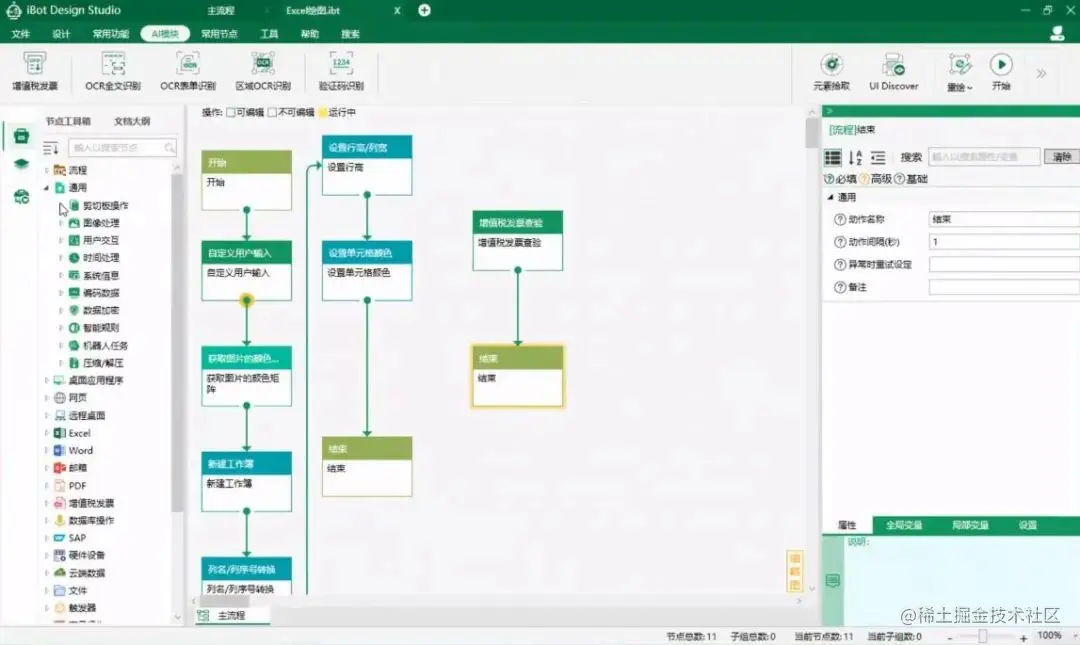Collapse the 通用 tree node
1080x645 pixels.
tap(46, 187)
